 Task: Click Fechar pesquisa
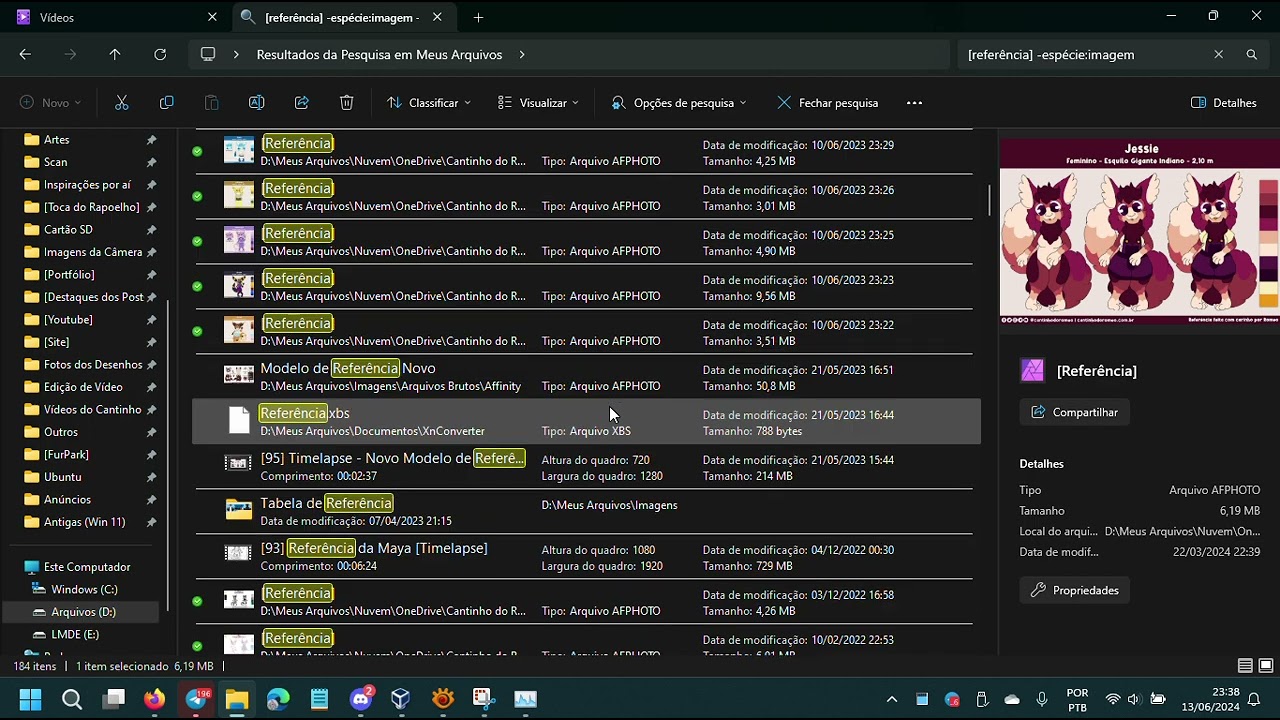click(x=827, y=103)
